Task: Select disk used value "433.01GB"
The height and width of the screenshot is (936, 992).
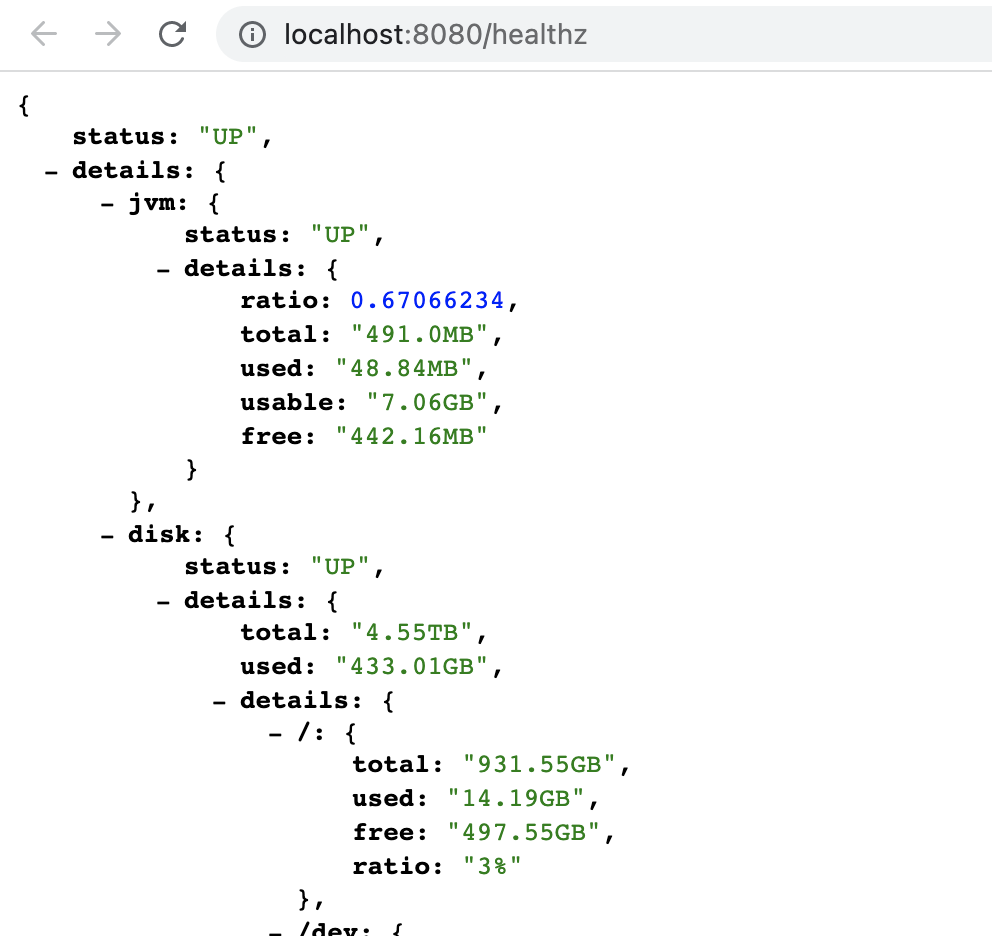Action: (x=411, y=666)
